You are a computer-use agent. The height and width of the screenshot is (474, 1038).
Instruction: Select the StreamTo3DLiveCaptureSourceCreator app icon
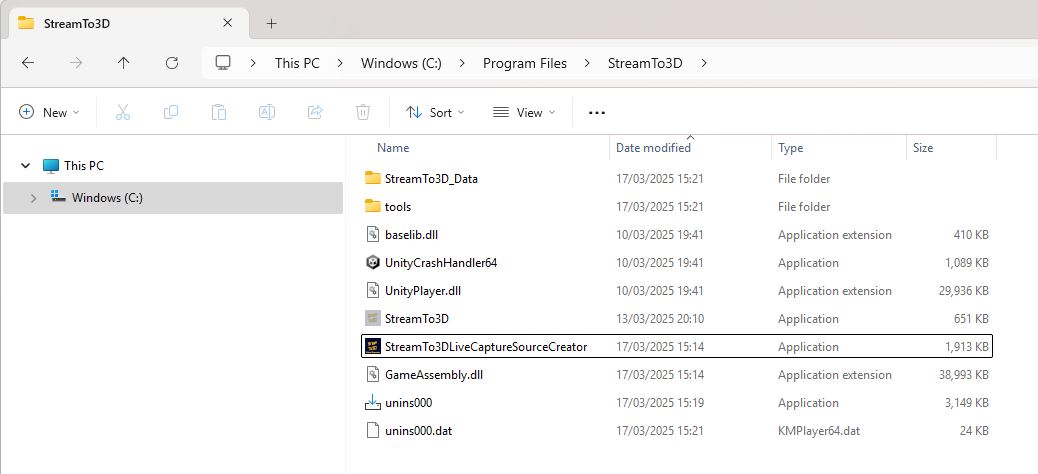[373, 346]
